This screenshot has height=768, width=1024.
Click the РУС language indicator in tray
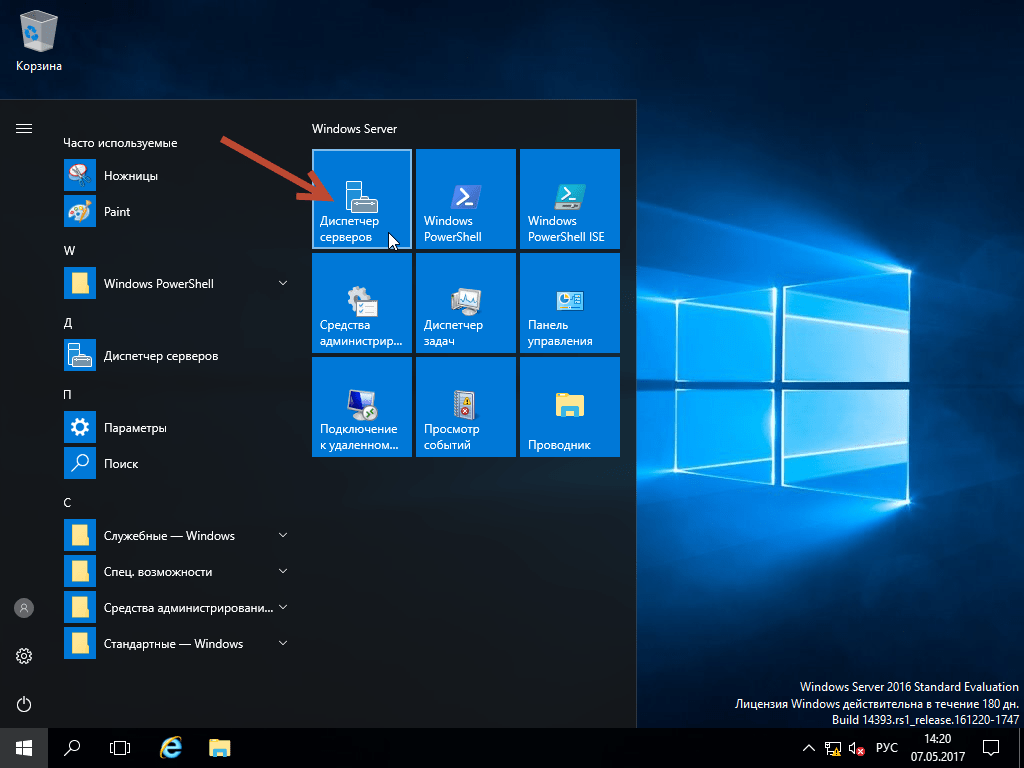(x=886, y=747)
